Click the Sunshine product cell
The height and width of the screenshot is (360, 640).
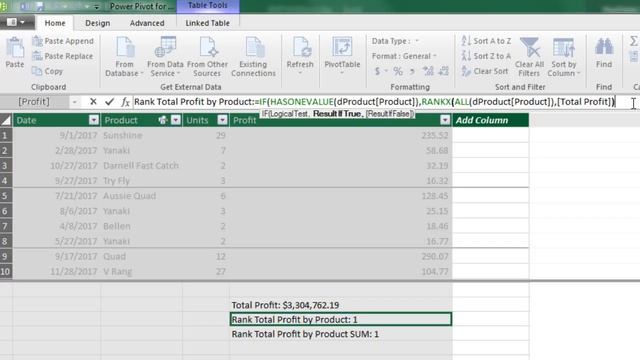point(141,135)
